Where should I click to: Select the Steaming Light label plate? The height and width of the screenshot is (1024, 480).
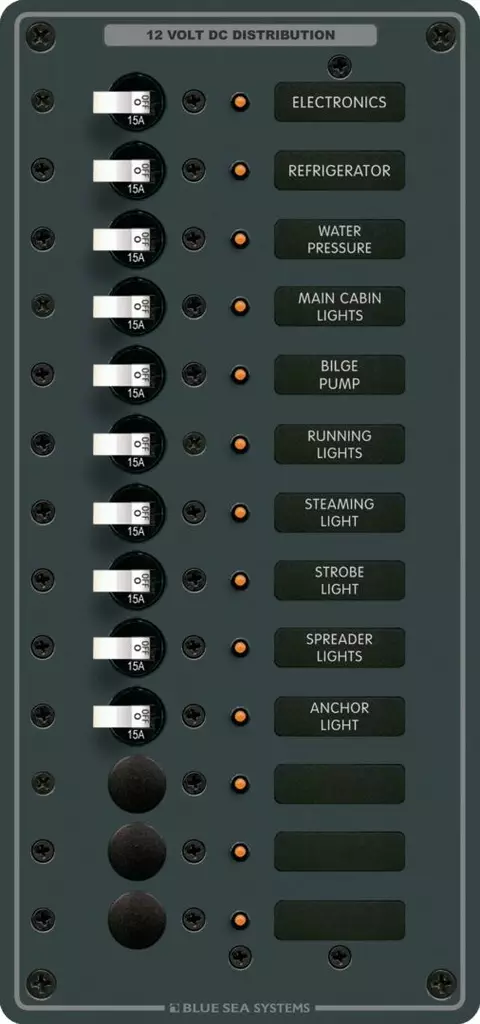pyautogui.click(x=340, y=512)
